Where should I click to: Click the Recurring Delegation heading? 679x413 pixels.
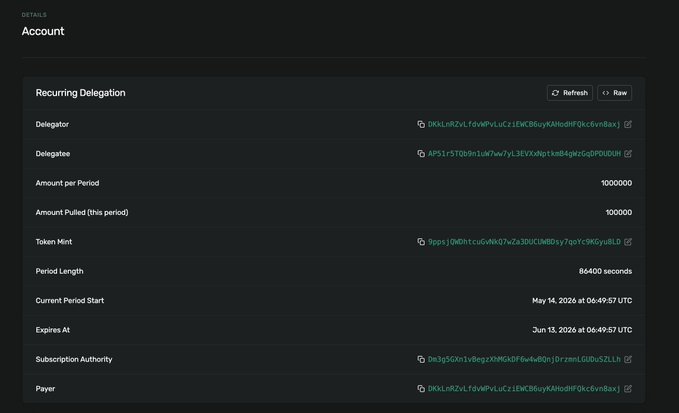pos(81,93)
